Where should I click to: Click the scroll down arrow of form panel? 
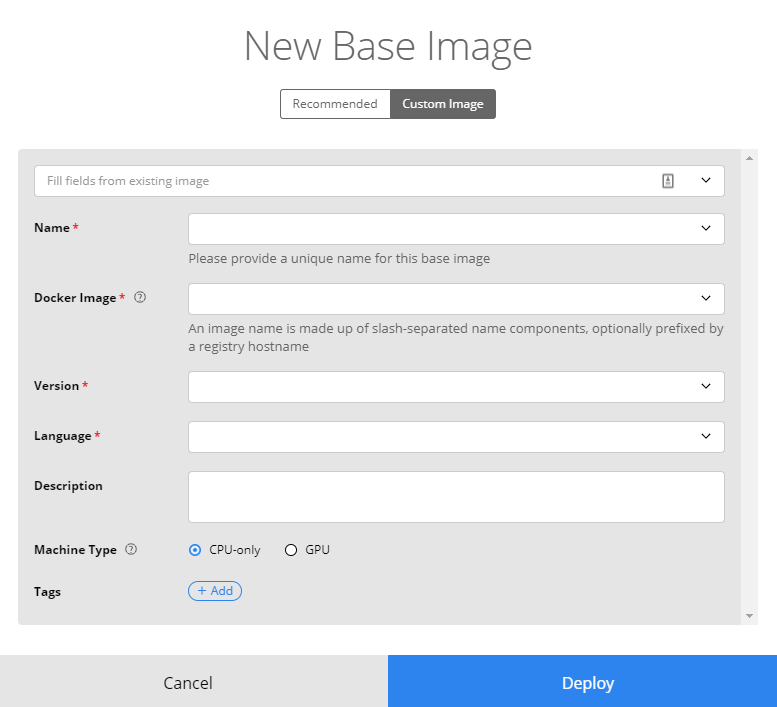tap(749, 616)
